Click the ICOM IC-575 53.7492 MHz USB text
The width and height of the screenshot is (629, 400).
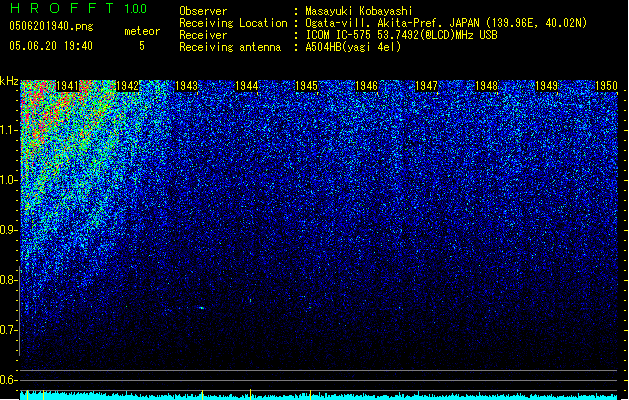402,35
